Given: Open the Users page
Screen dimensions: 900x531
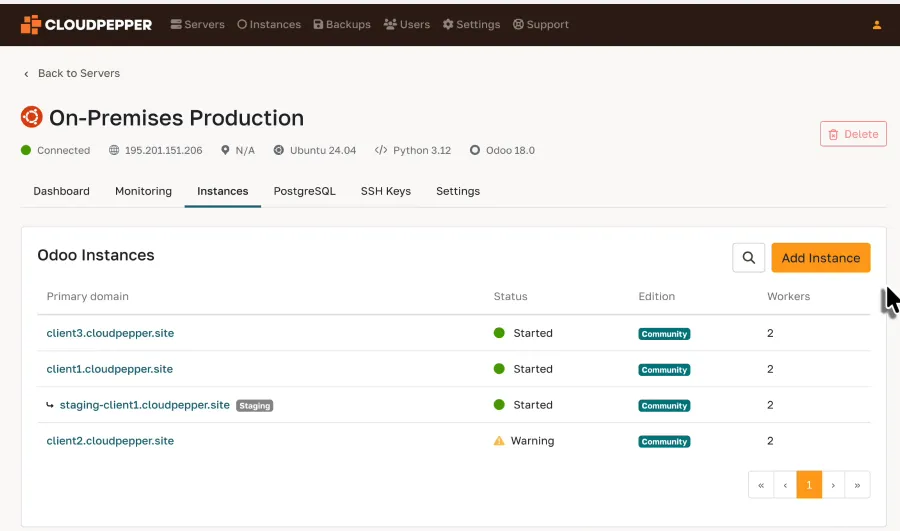Looking at the screenshot, I should click(407, 25).
